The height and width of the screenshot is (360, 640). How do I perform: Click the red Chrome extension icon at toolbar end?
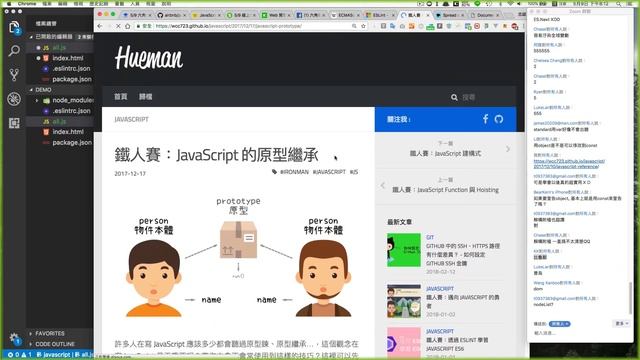pos(515,26)
